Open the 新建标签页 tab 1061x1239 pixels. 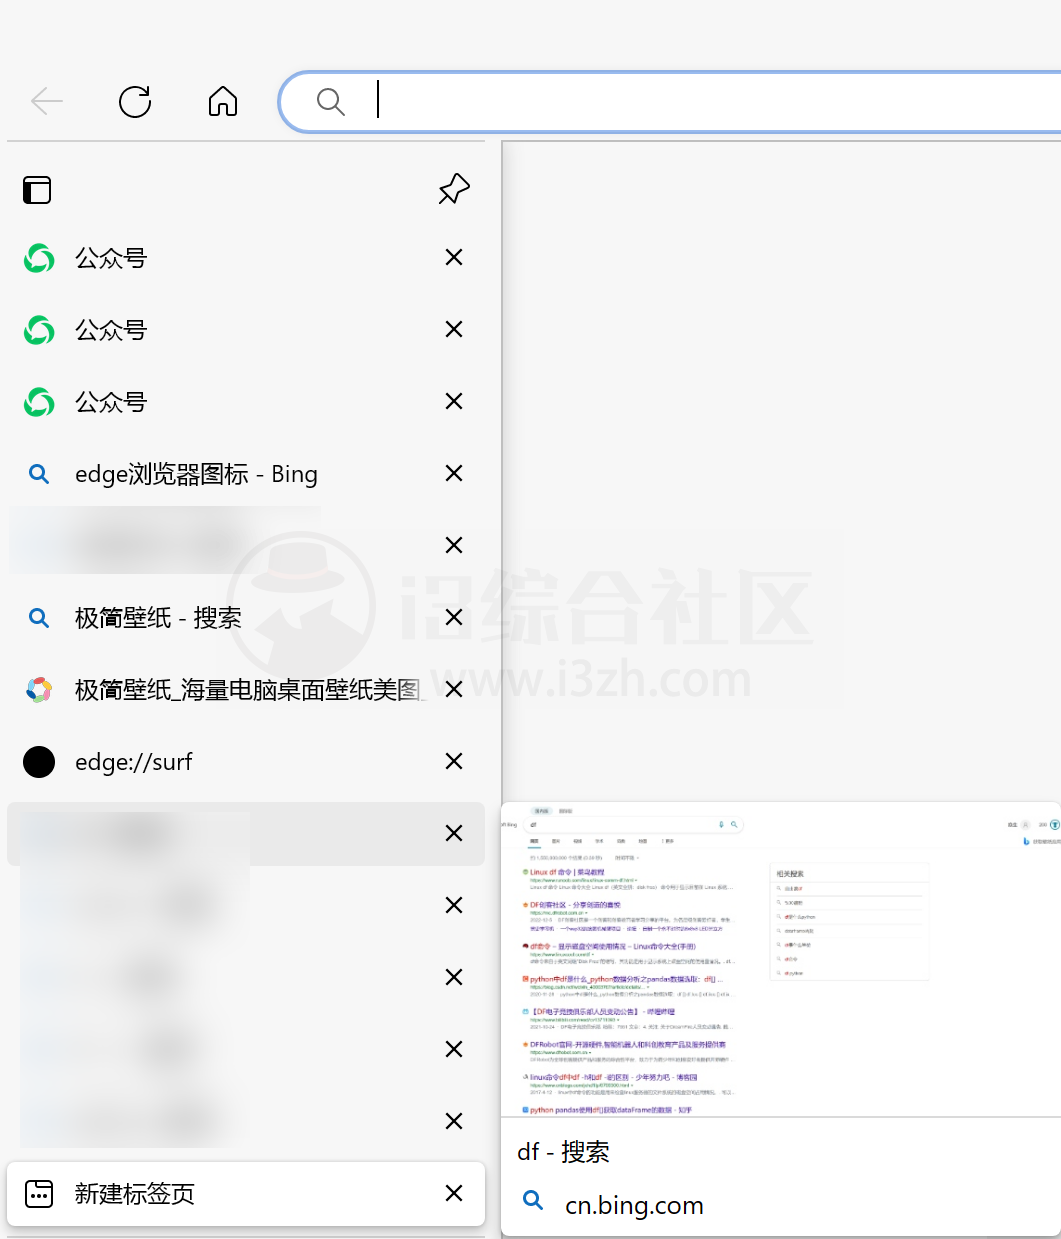246,1194
